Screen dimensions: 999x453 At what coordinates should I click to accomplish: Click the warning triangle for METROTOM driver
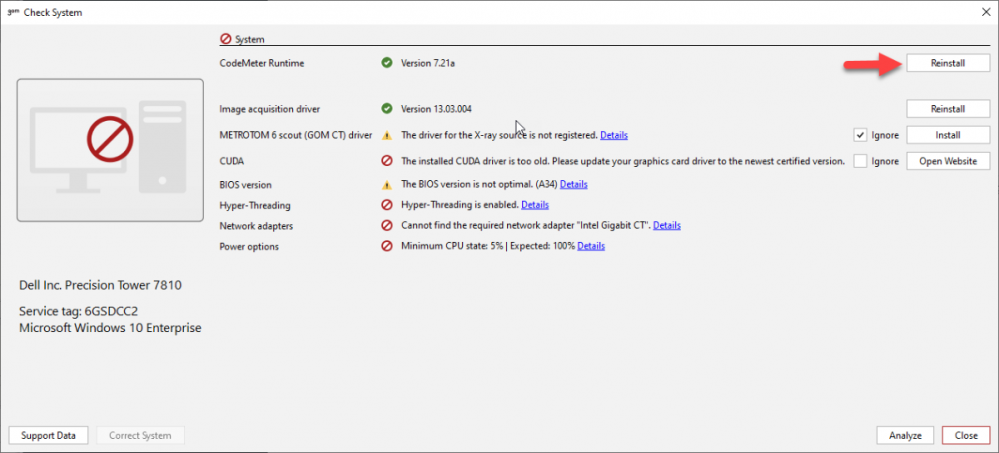coord(386,135)
